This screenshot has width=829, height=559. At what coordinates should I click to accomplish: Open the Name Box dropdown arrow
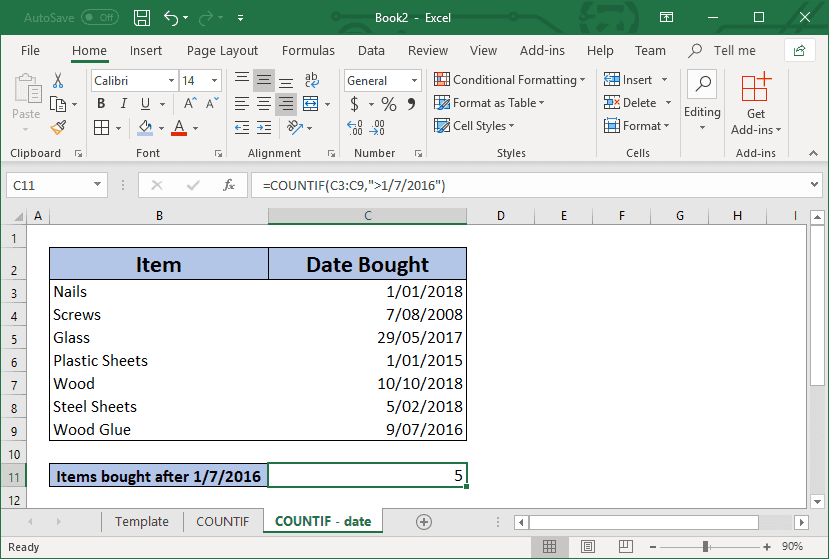(97, 185)
